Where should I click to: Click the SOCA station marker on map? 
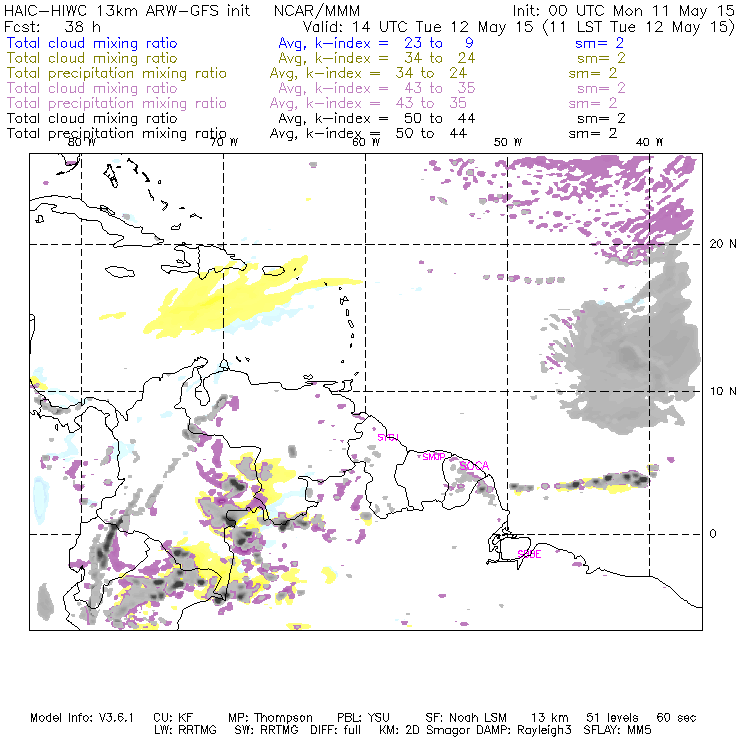point(474,466)
